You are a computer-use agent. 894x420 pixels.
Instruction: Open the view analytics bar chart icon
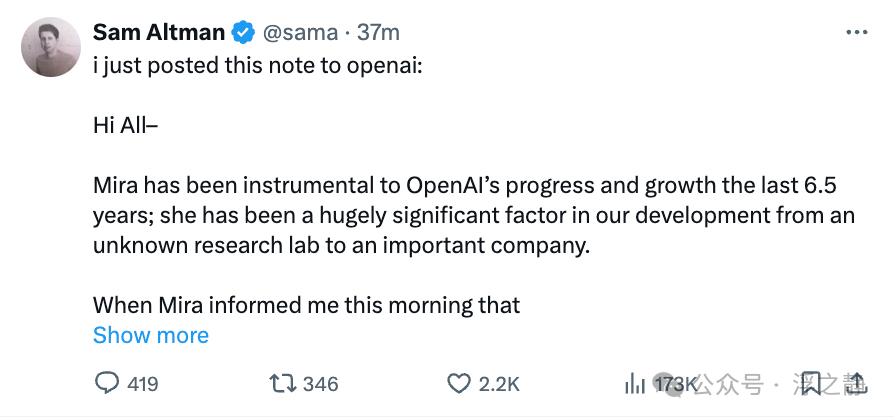[635, 383]
